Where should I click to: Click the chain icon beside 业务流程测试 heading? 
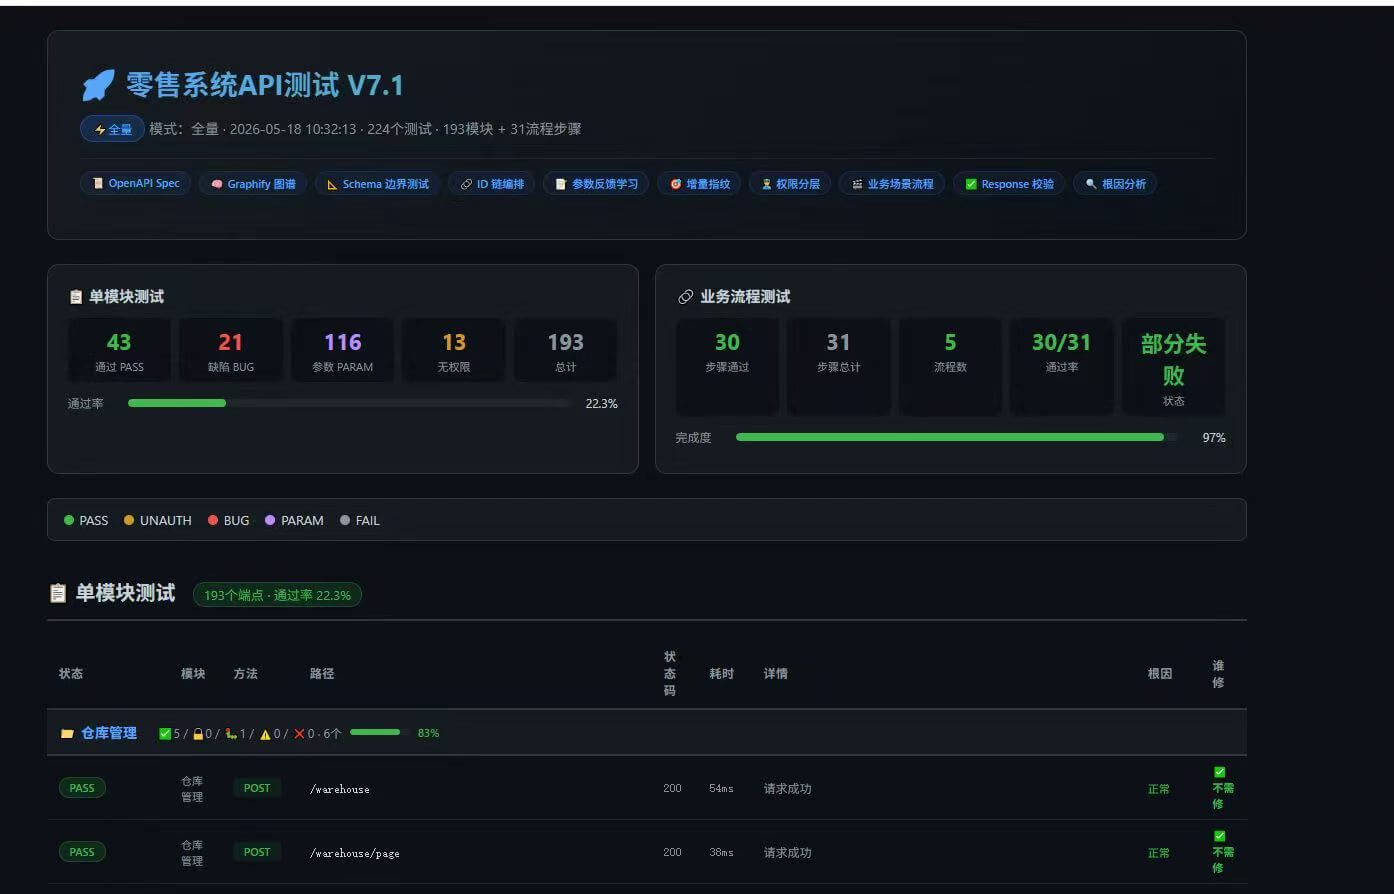(686, 297)
